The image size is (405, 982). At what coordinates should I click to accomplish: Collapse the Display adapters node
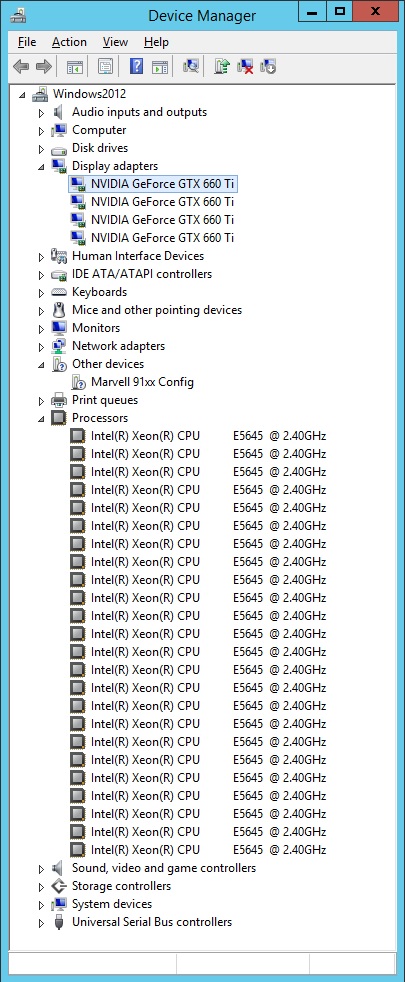click(x=41, y=167)
